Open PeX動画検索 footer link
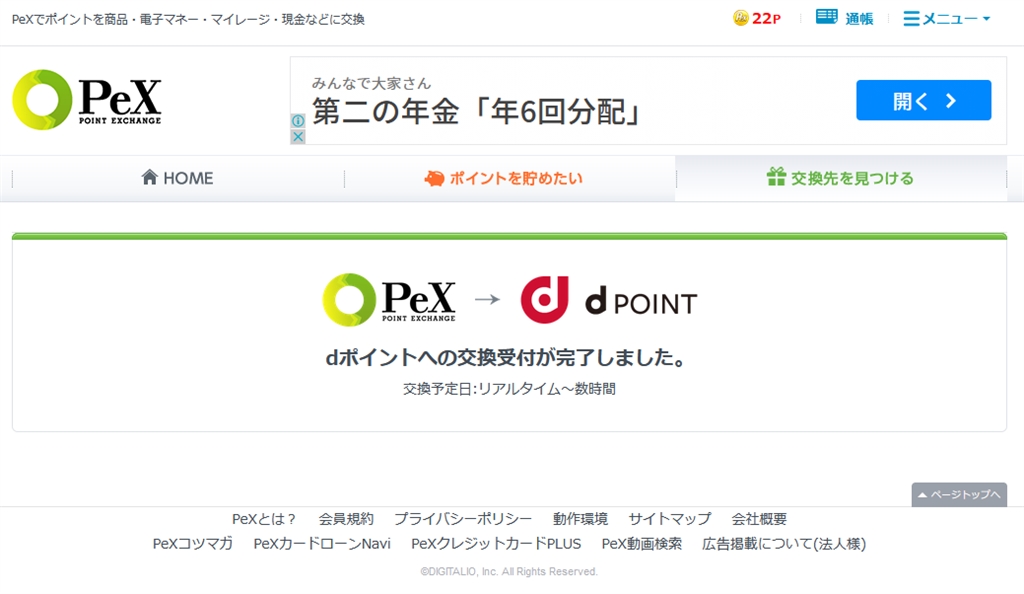The height and width of the screenshot is (594, 1024). coord(642,544)
